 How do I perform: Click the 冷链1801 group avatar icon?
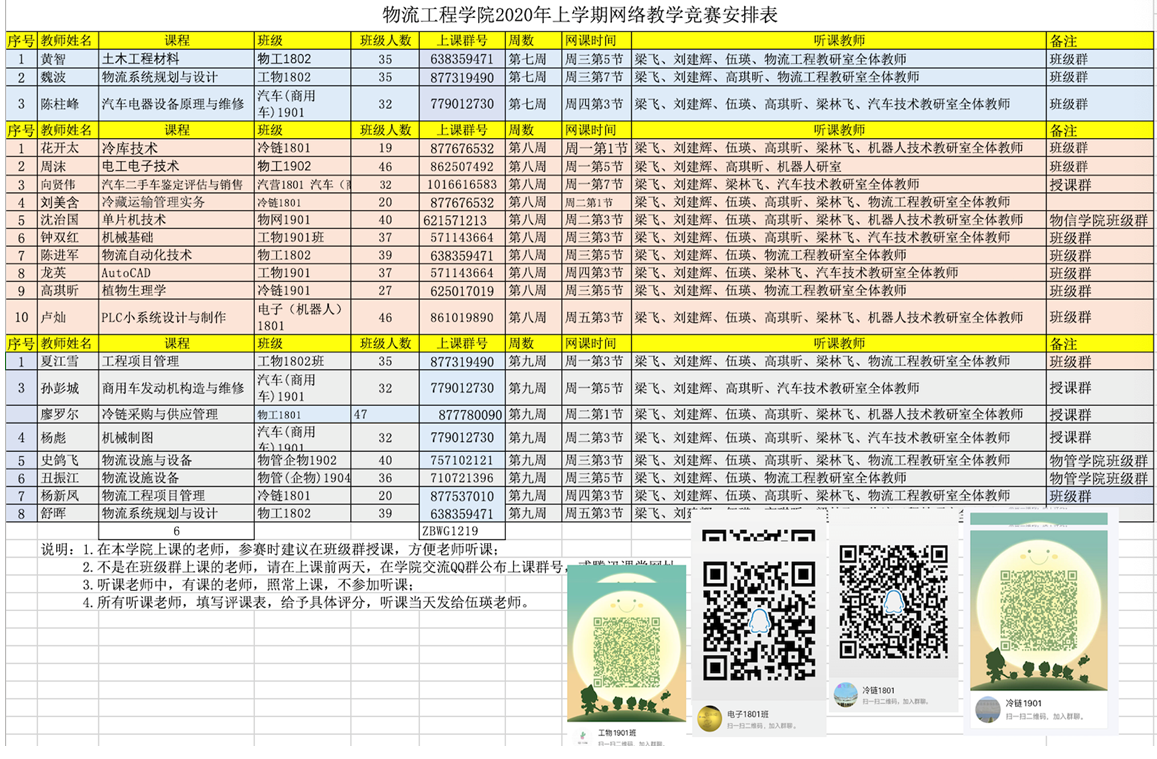click(x=846, y=692)
